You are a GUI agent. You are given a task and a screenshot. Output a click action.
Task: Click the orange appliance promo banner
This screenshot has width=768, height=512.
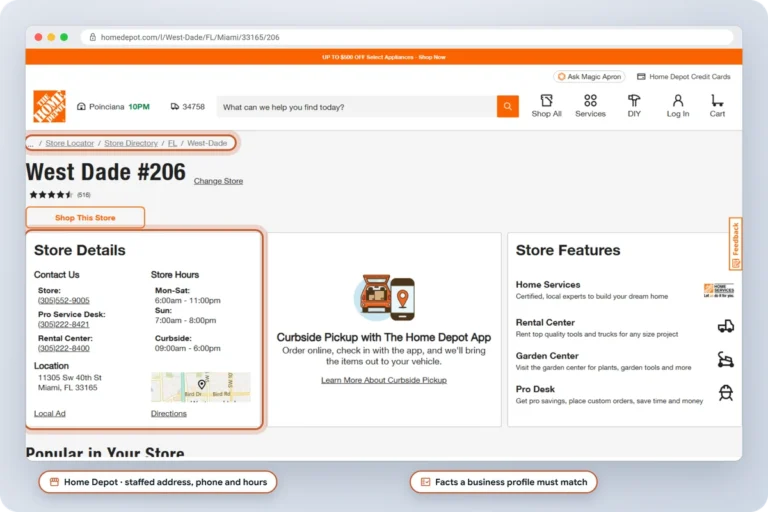[x=384, y=57]
